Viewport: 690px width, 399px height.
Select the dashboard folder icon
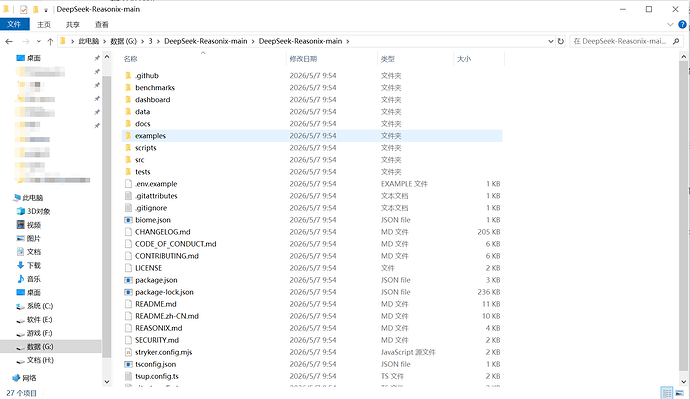tap(128, 99)
